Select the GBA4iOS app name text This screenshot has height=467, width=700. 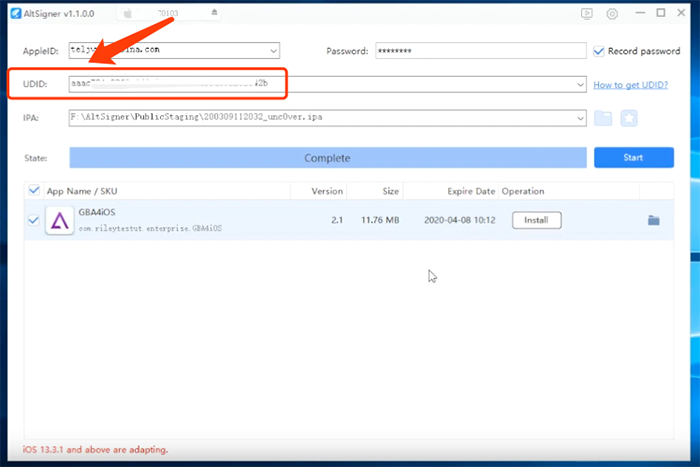97,212
